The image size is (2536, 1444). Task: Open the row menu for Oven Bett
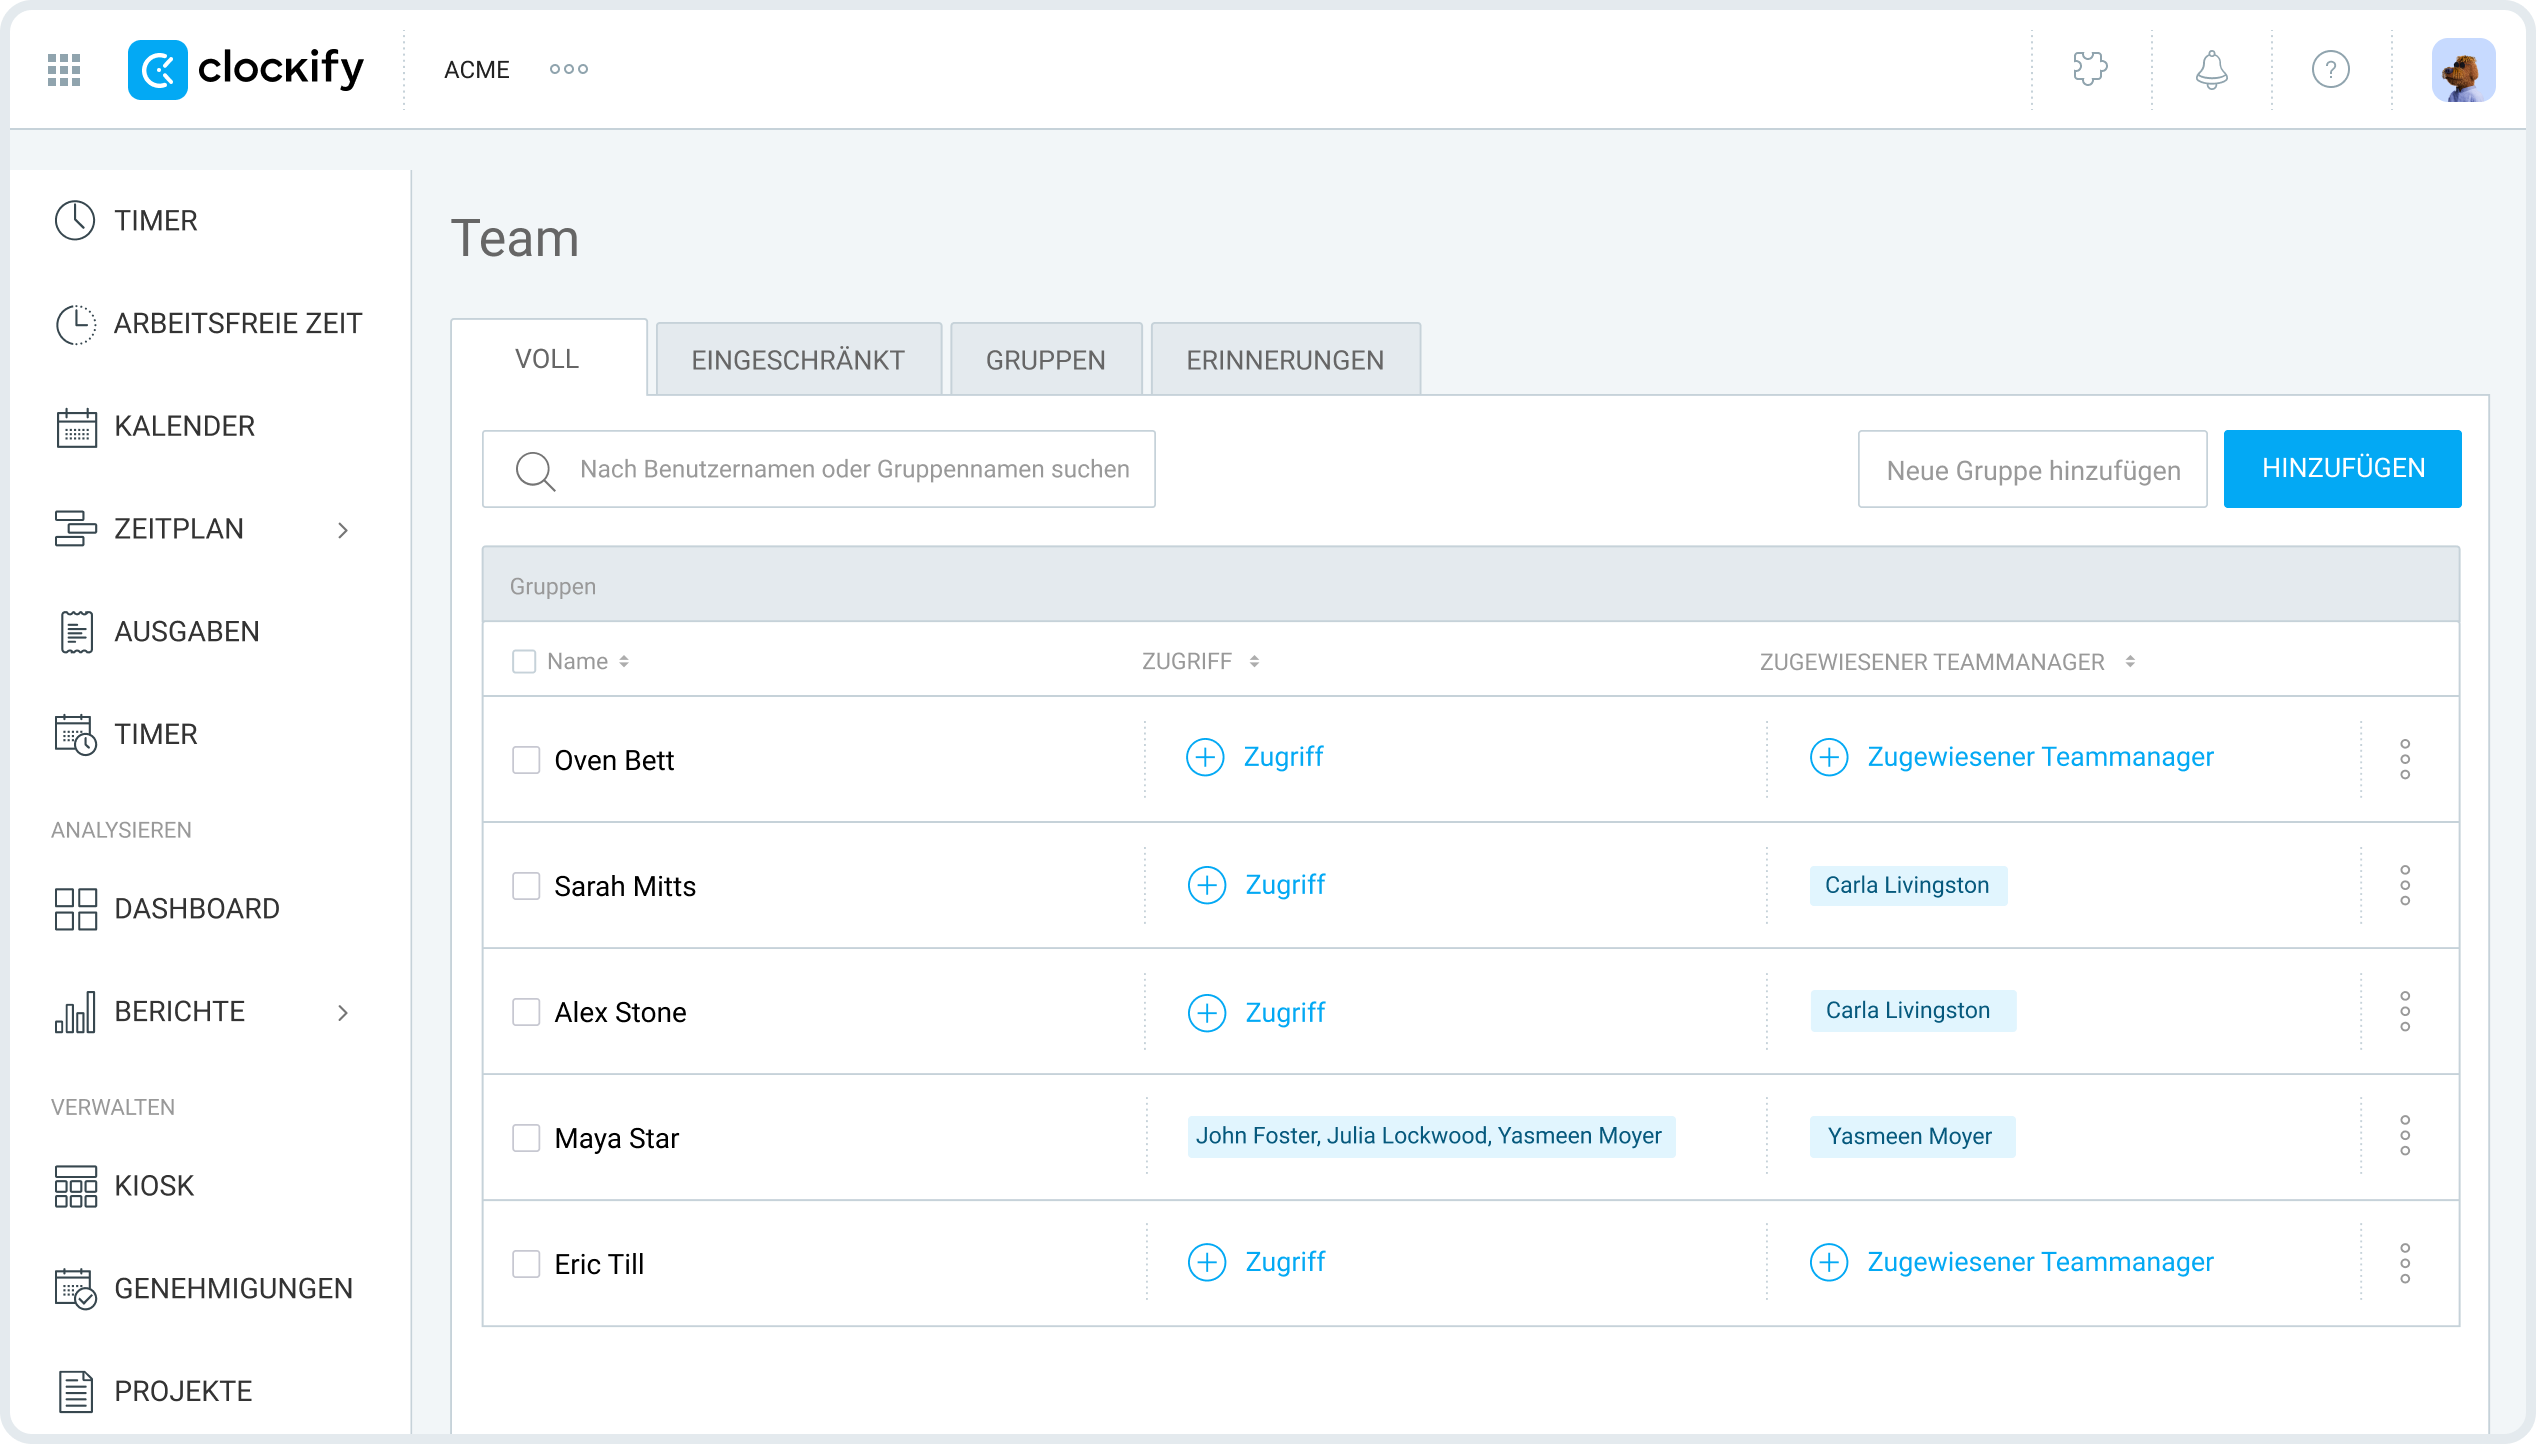(2405, 759)
